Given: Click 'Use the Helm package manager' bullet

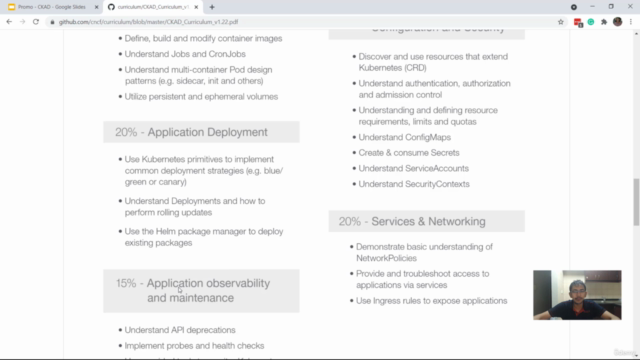Looking at the screenshot, I should pyautogui.click(x=204, y=237).
